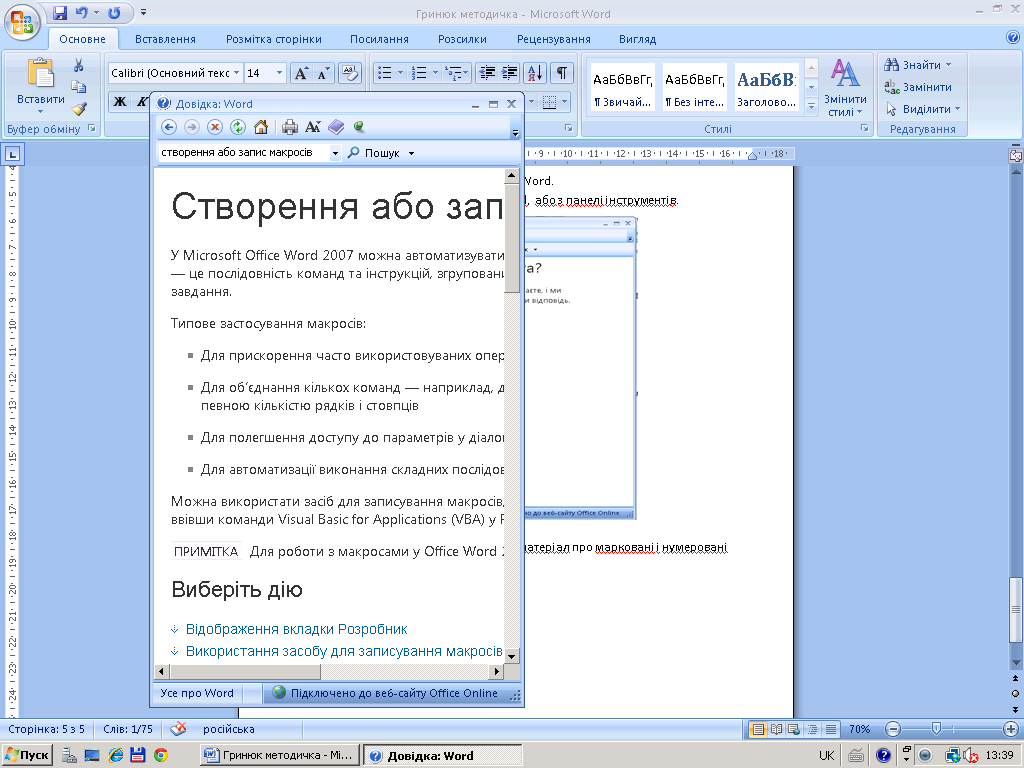
Task: Undo last action in Quick Access toolbar
Action: [x=81, y=12]
